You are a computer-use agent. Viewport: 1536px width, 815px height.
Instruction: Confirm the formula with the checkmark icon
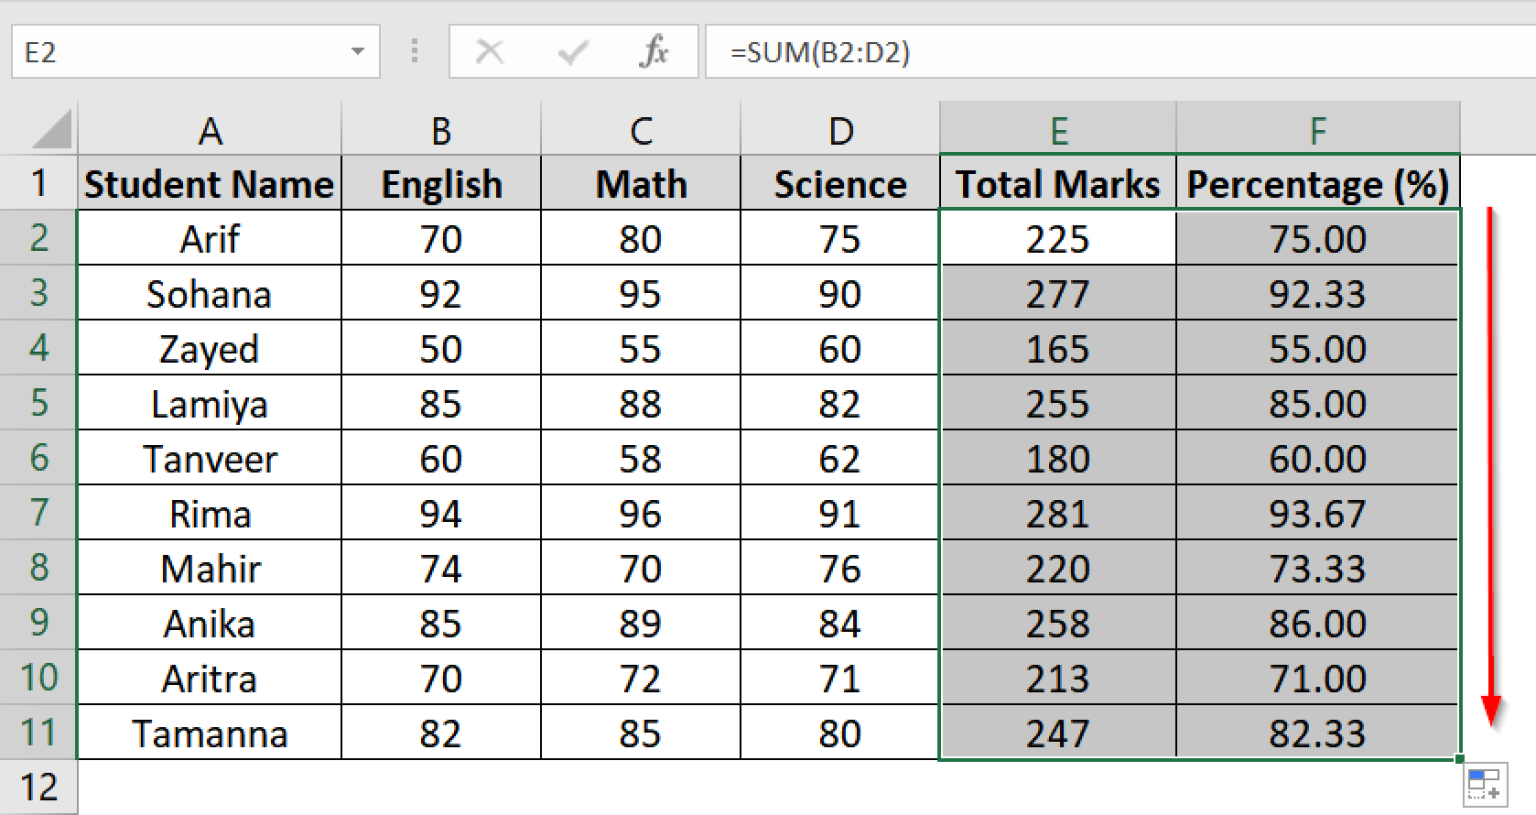[571, 51]
